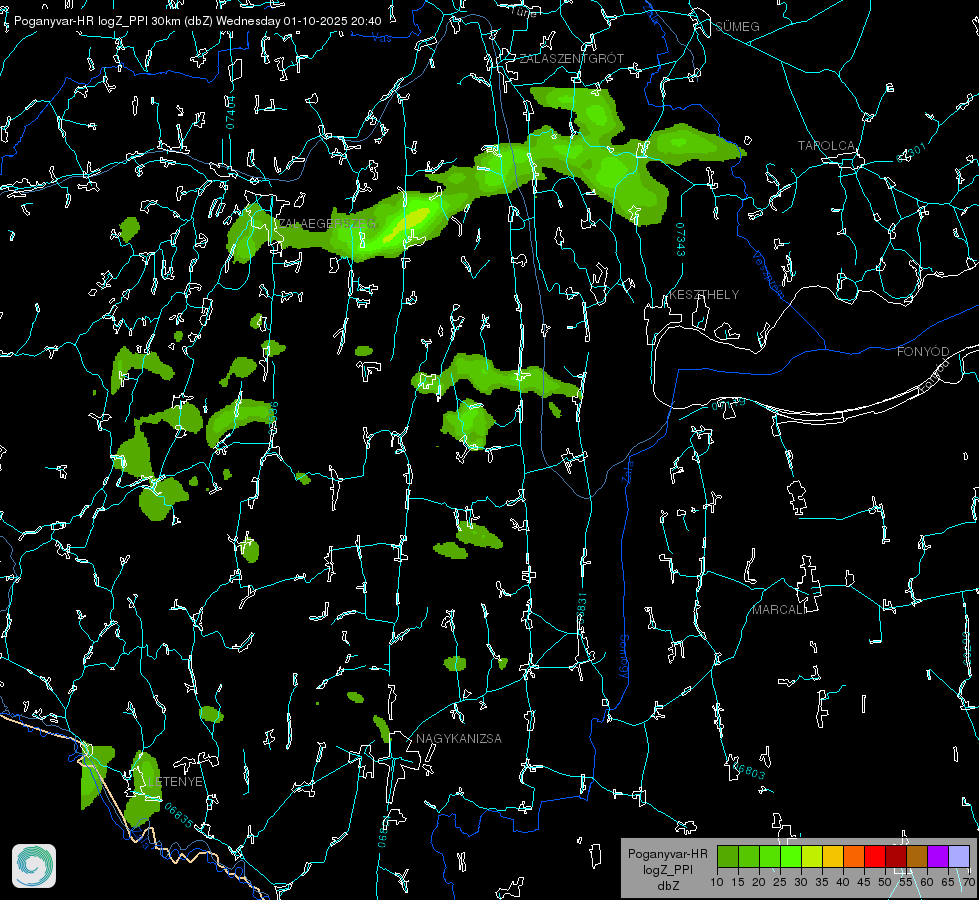Pick the 35–40 dBZ yellow swatch
Screen dimensions: 979x900
point(833,856)
